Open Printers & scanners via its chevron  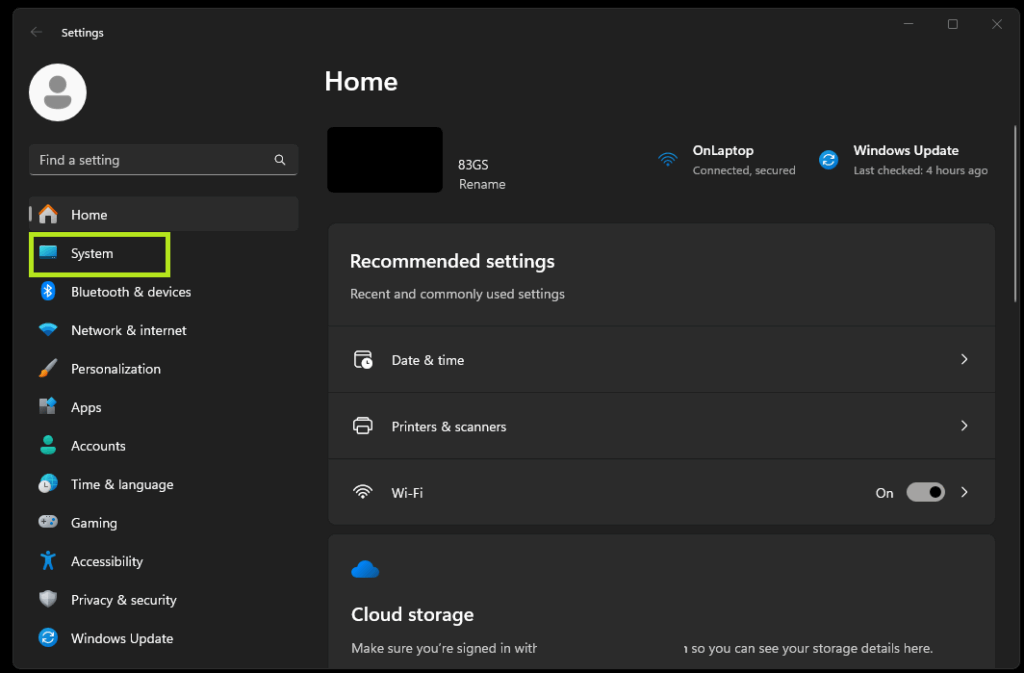[964, 426]
